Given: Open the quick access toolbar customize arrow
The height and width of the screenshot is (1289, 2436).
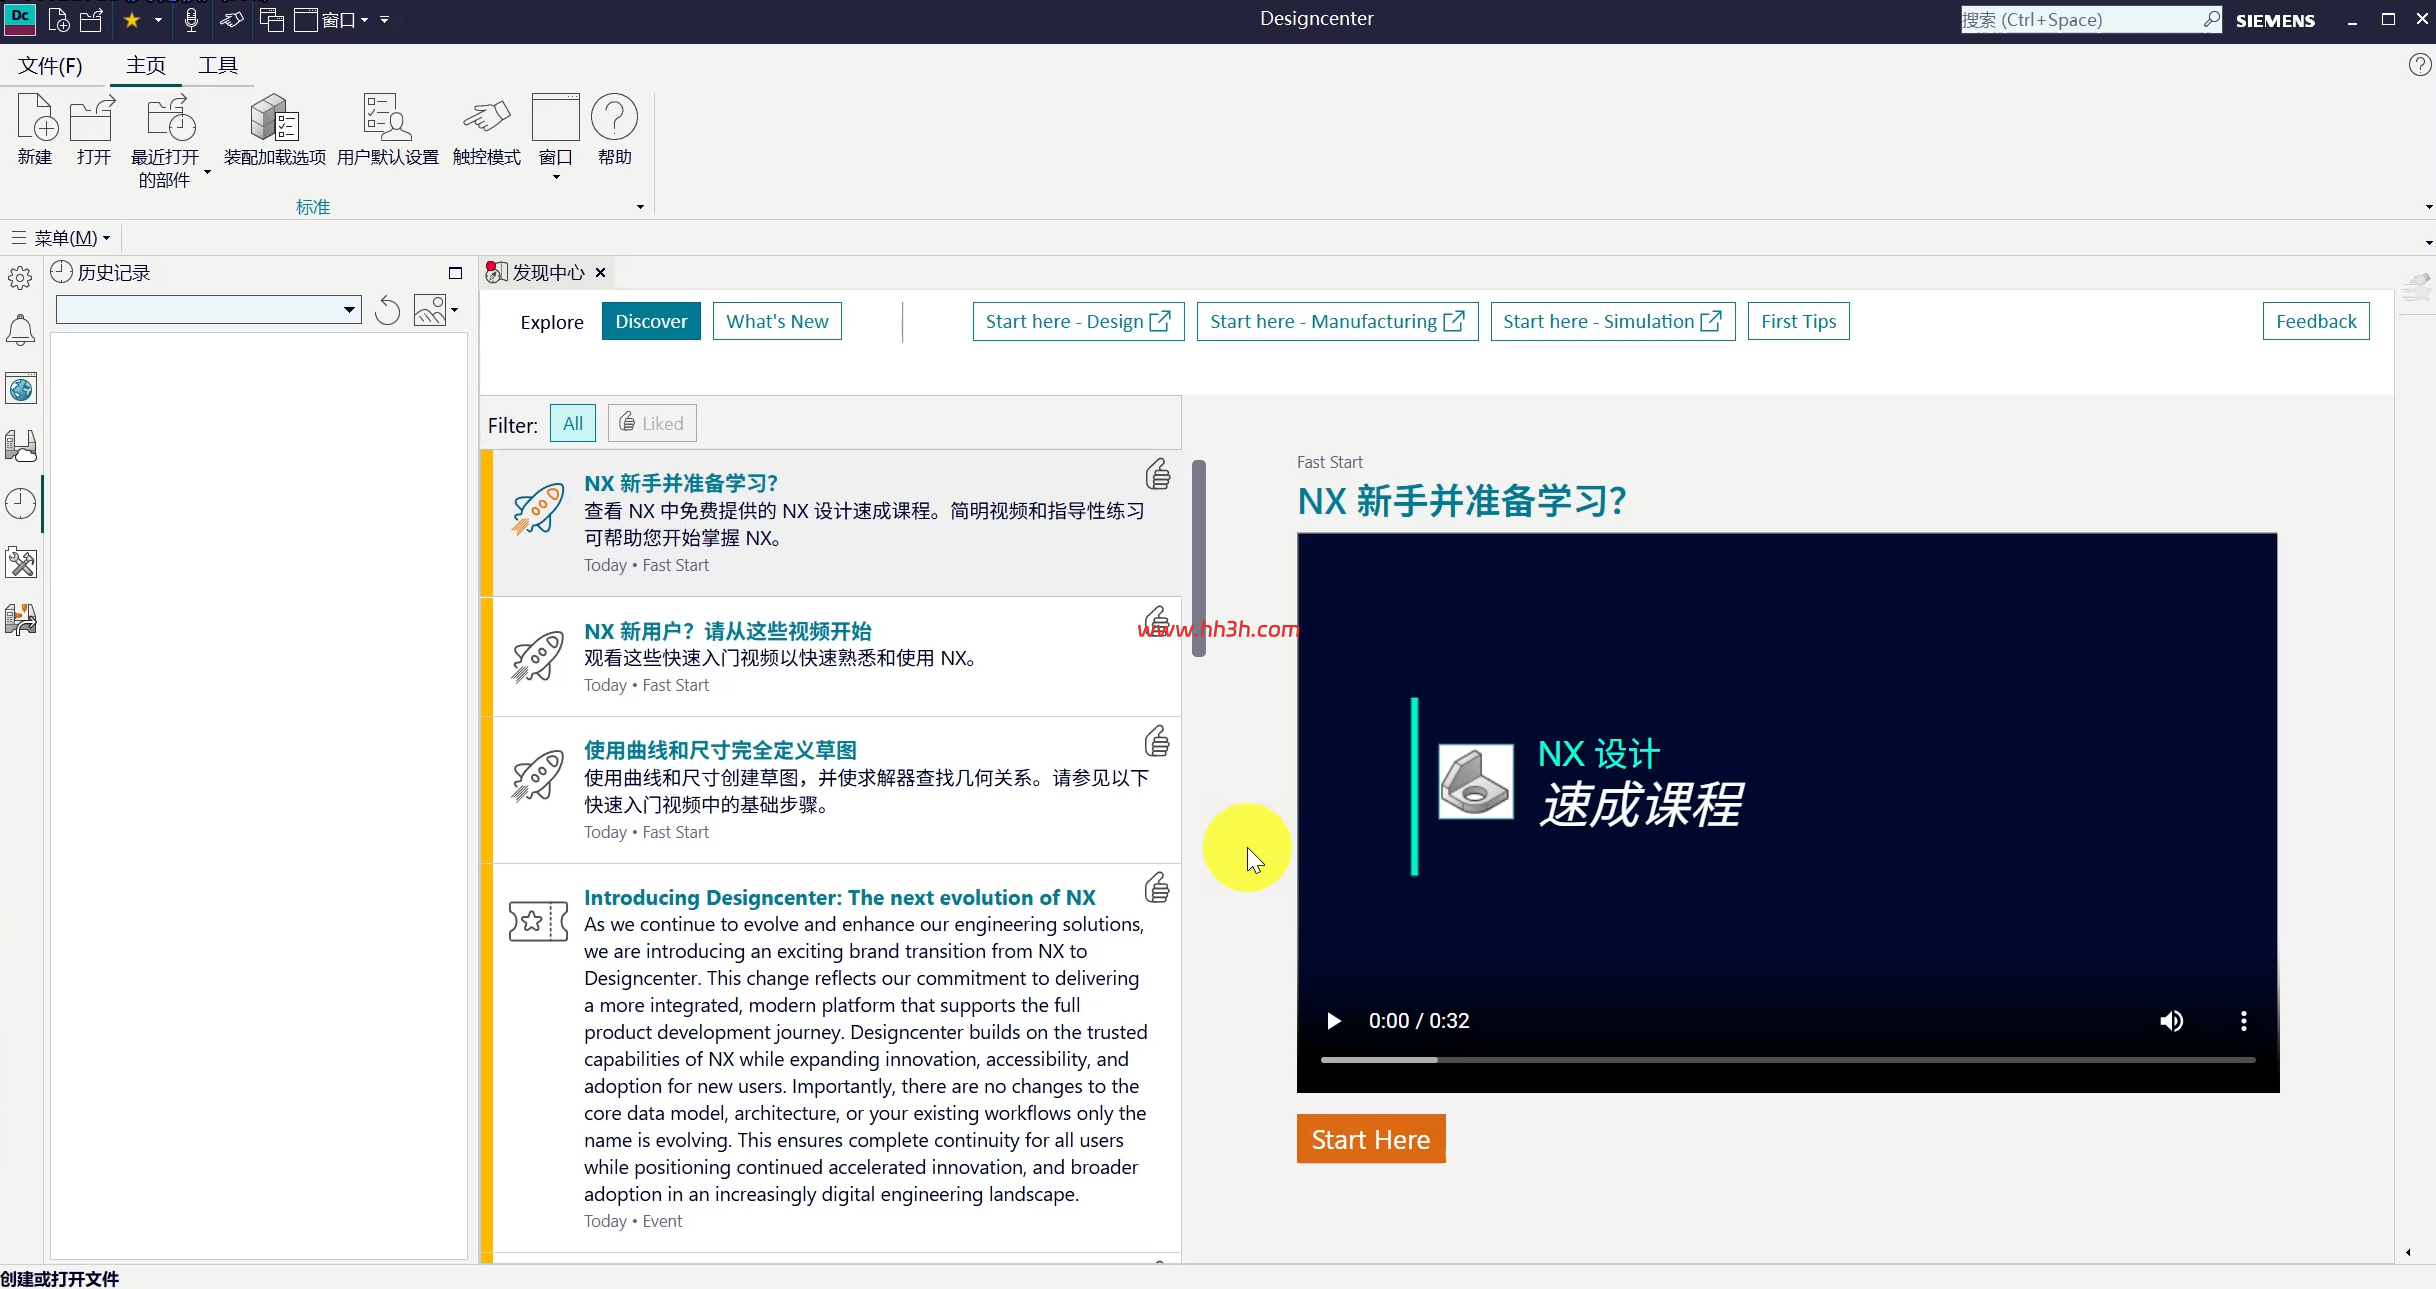Looking at the screenshot, I should pos(385,20).
